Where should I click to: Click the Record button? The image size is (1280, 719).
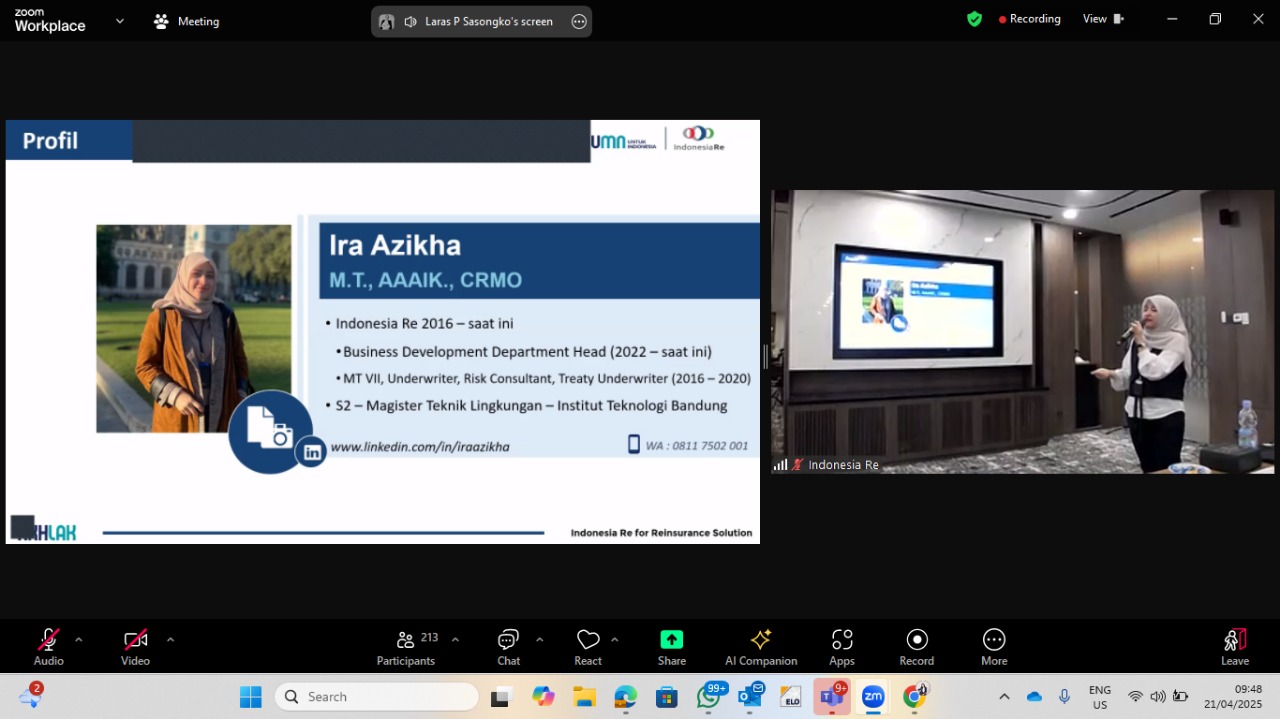(x=916, y=646)
